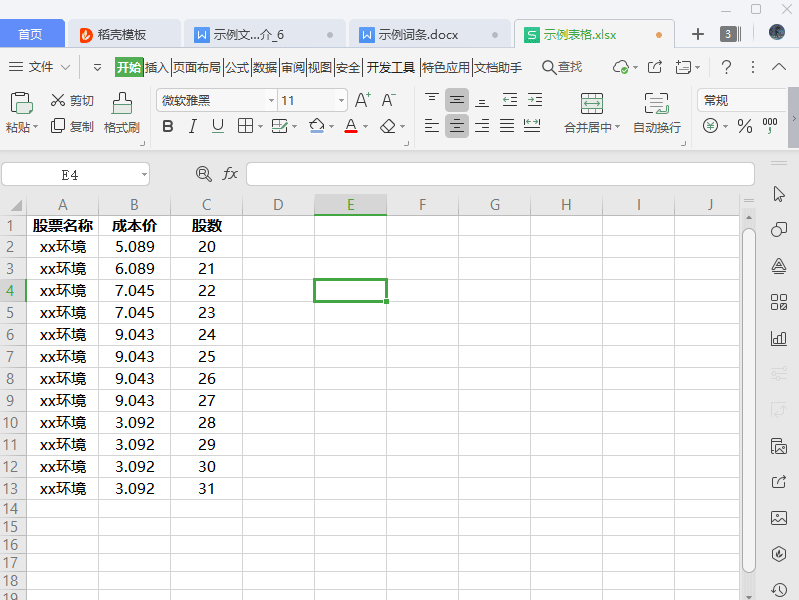Image resolution: width=799 pixels, height=600 pixels.
Task: Toggle italic formatting
Action: point(192,126)
